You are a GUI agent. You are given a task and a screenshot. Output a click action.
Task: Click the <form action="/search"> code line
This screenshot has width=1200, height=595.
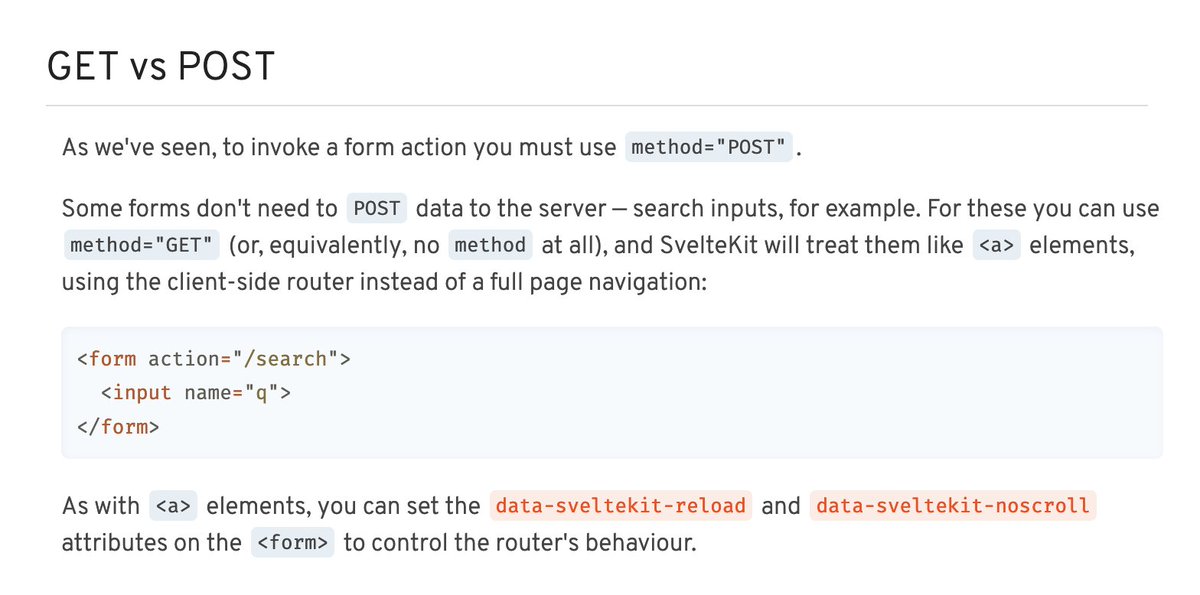click(x=214, y=358)
